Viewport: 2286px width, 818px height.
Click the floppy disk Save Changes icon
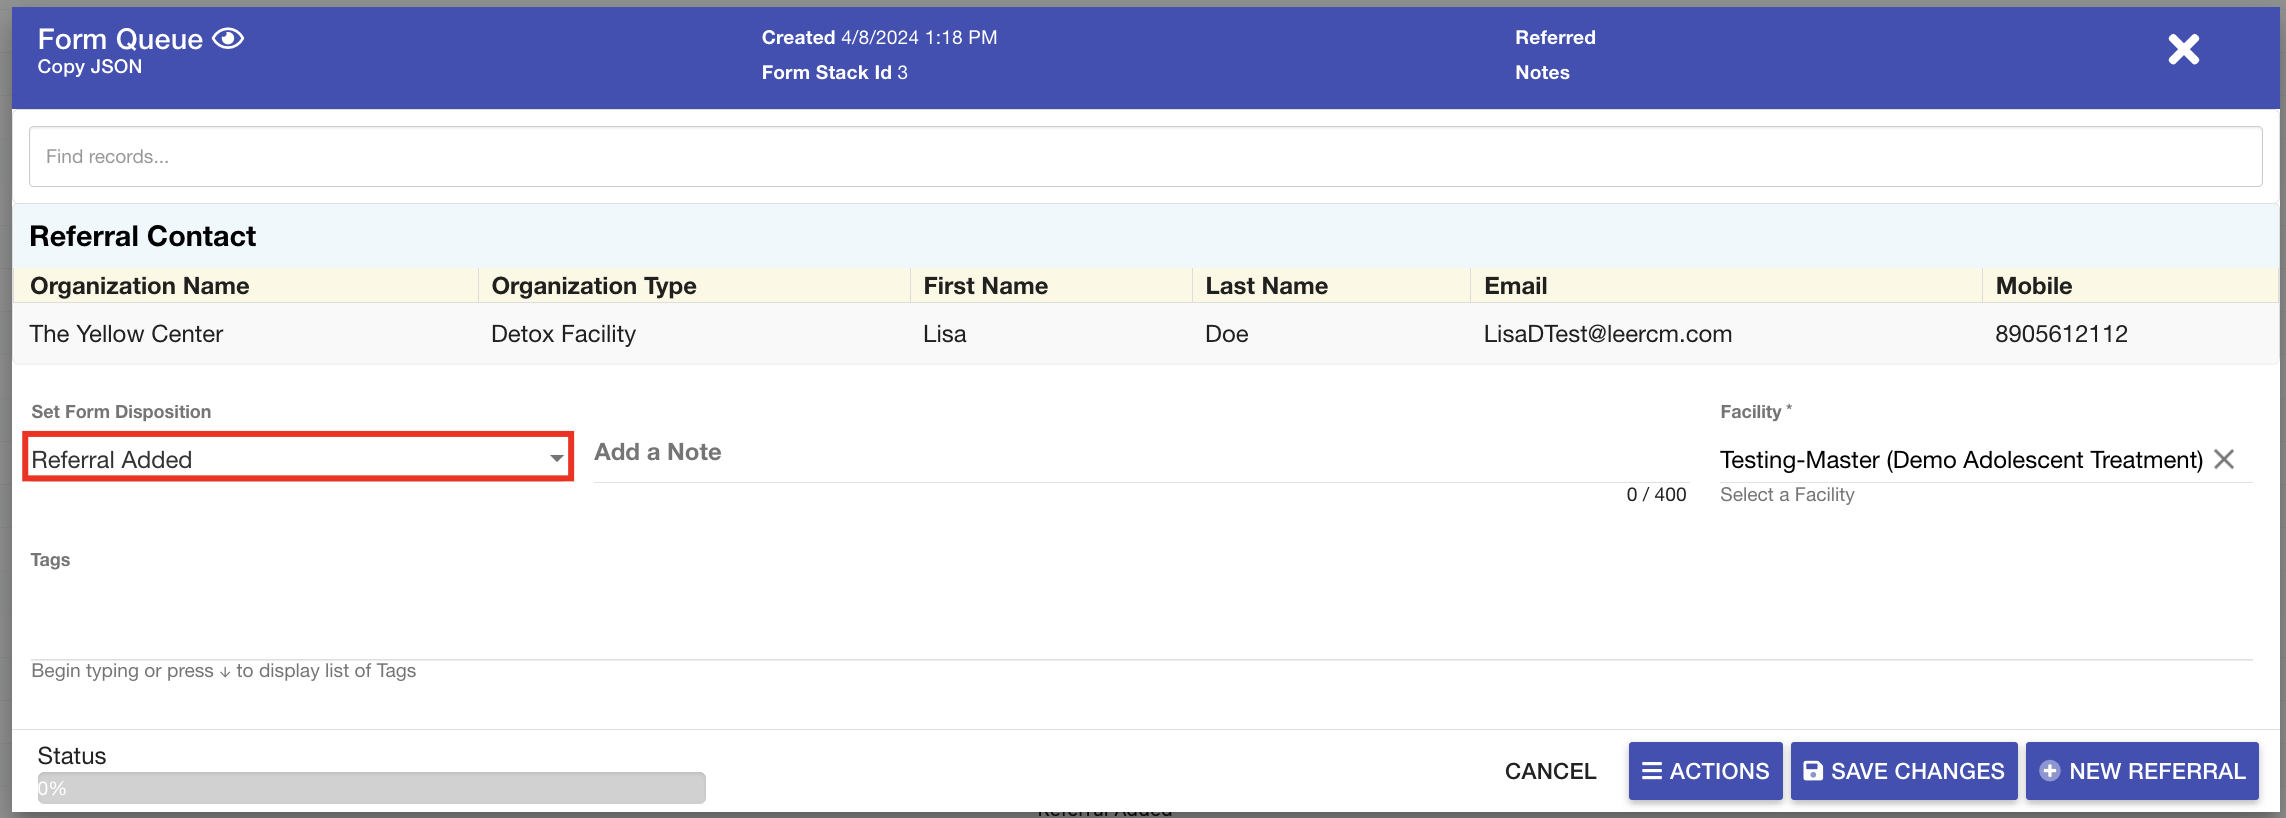[1812, 771]
